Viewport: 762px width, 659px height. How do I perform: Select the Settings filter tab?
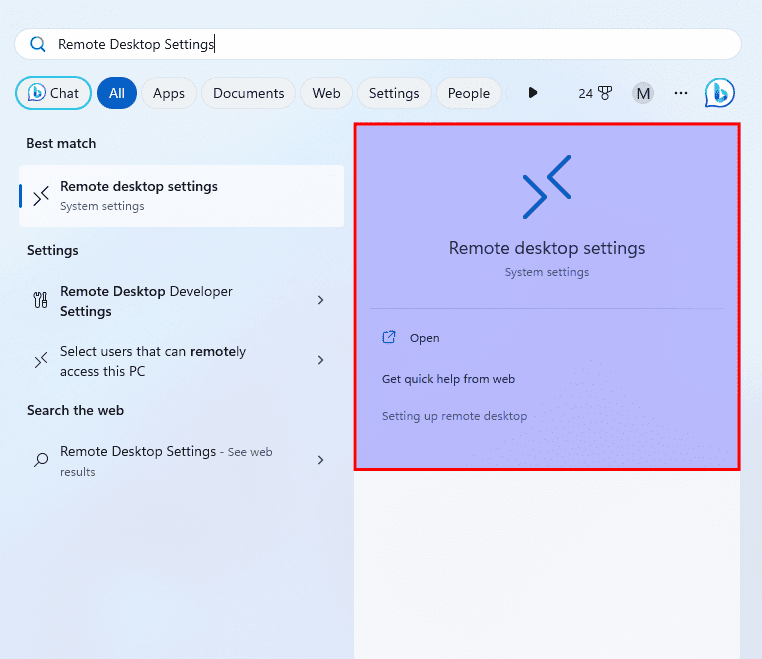pos(394,93)
